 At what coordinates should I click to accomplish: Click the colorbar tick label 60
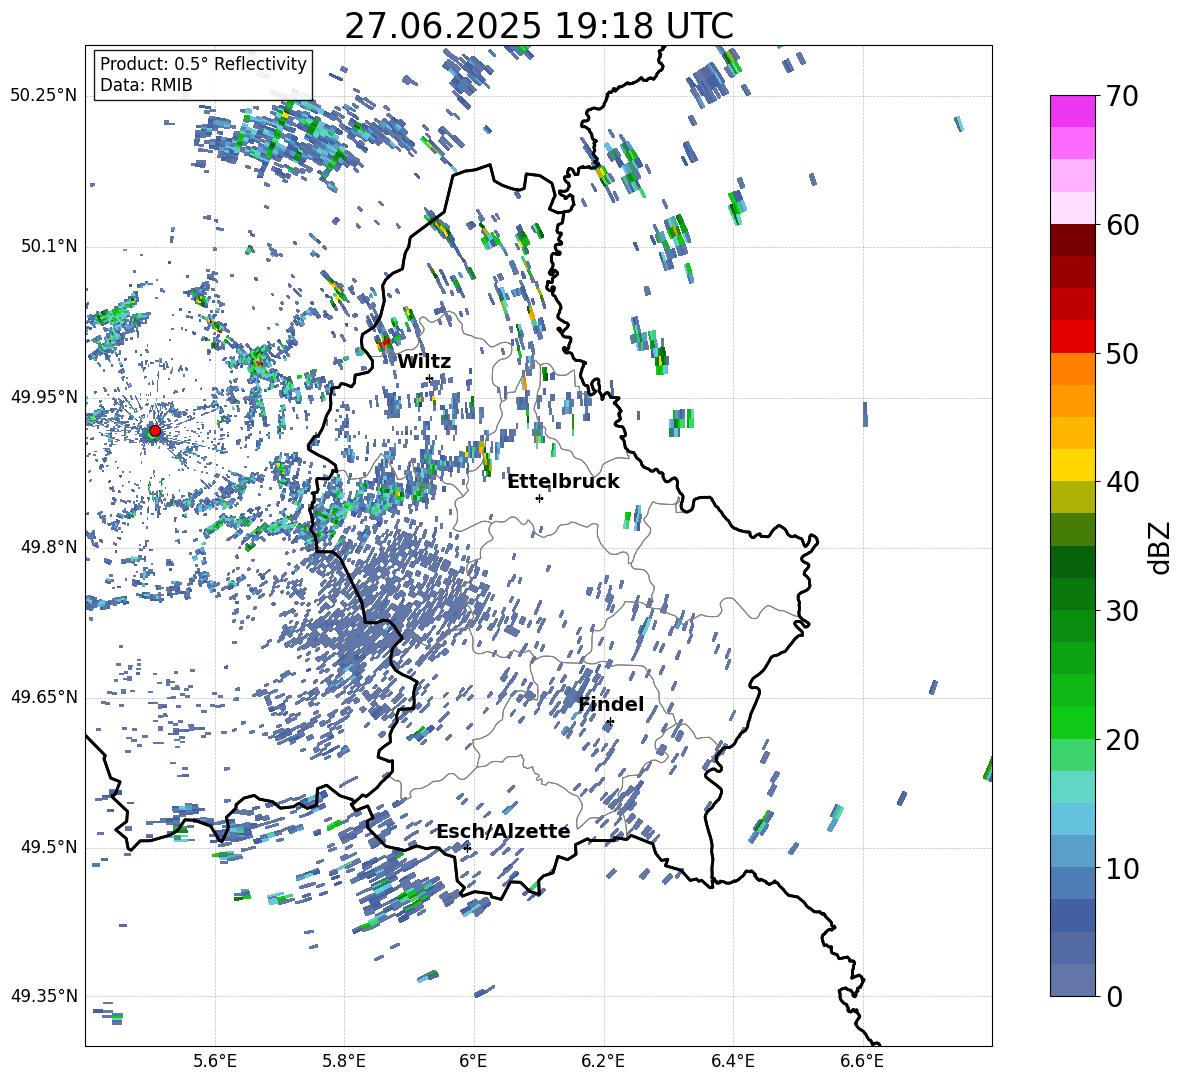(x=1123, y=225)
